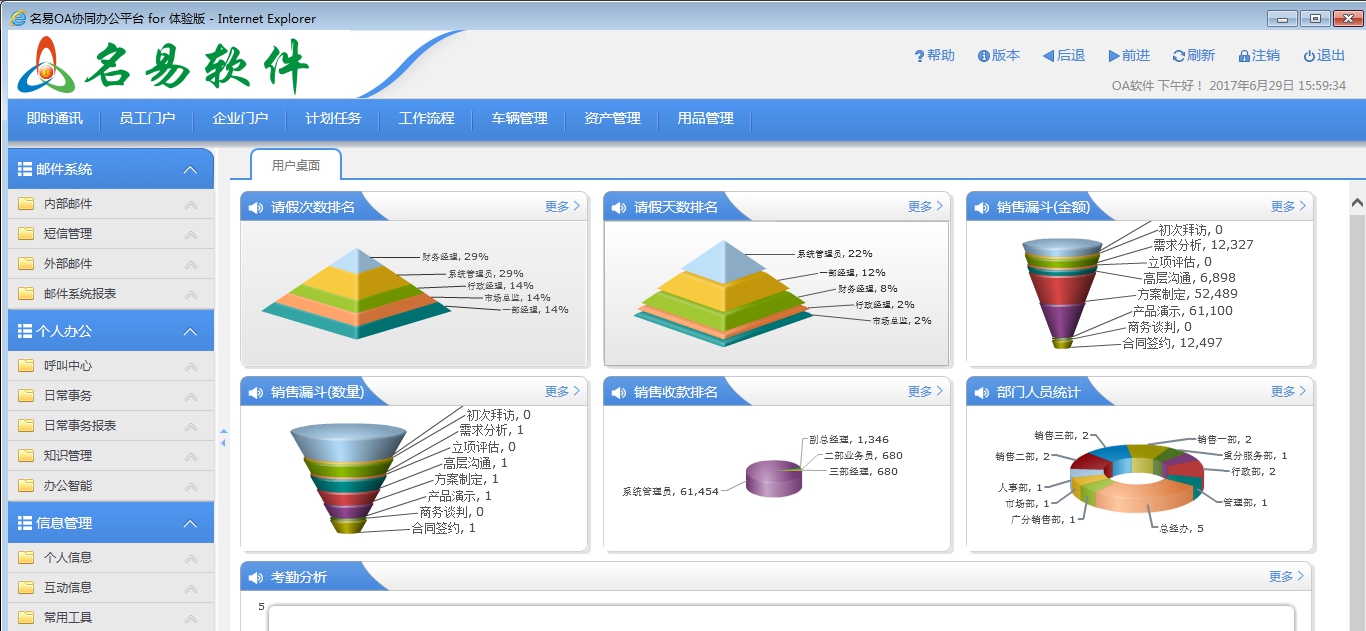Viewport: 1366px width, 631px height.
Task: Collapse the 个人办公 section chevron
Action: coord(189,330)
